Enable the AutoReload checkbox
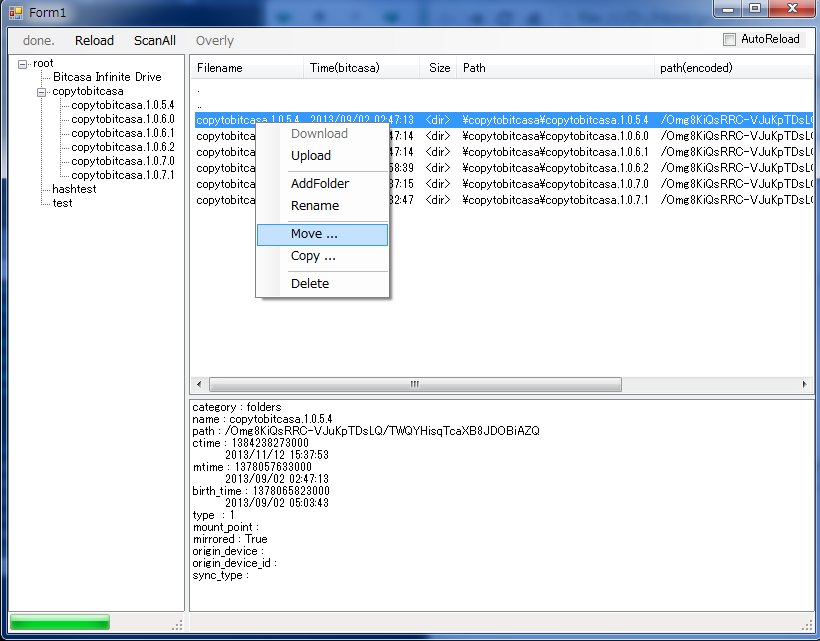Viewport: 820px width, 641px height. click(730, 40)
